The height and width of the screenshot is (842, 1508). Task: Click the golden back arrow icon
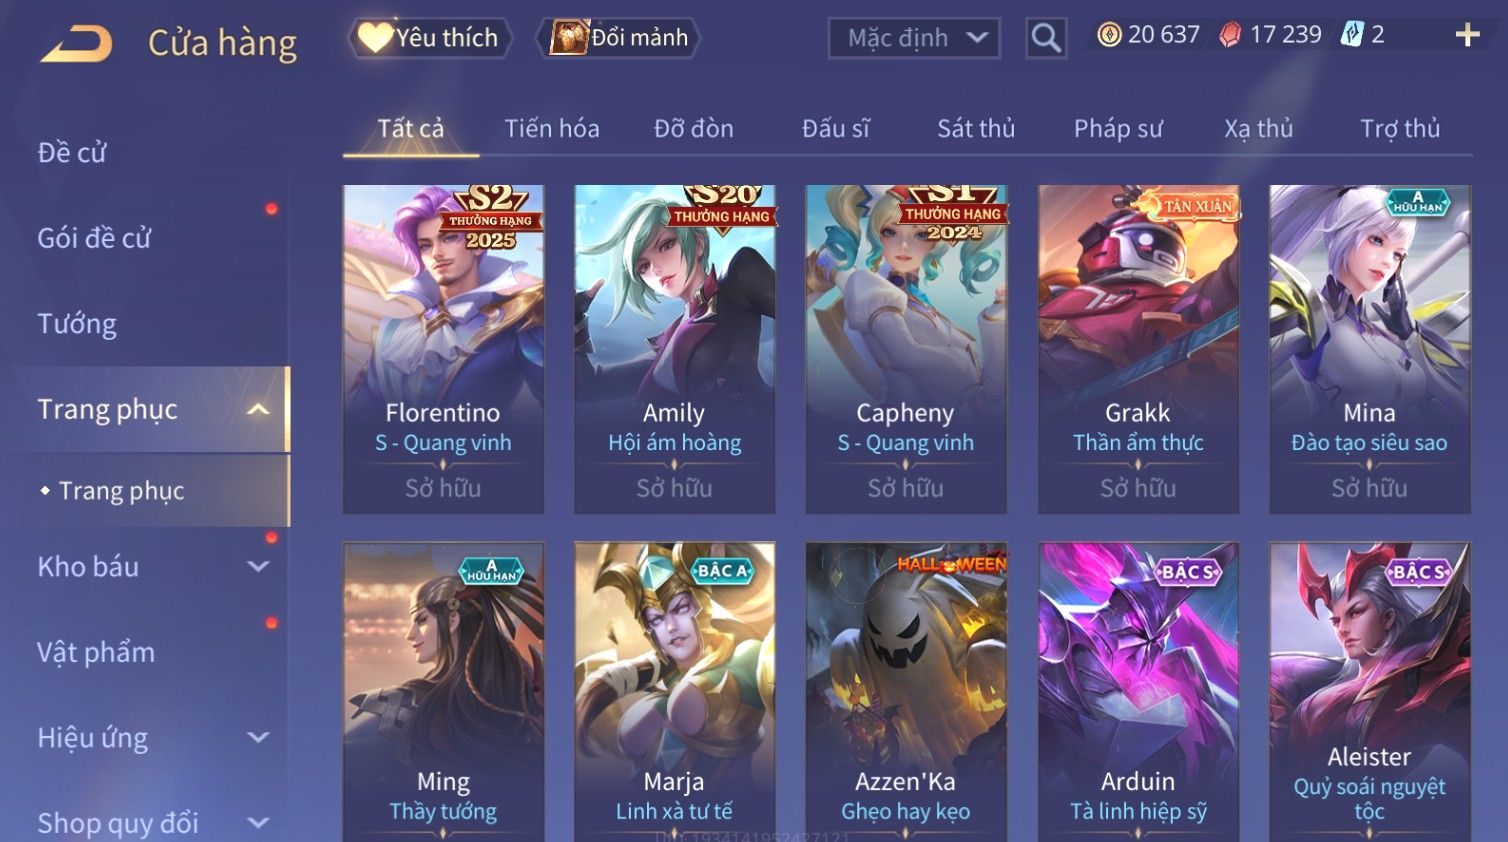click(x=76, y=43)
